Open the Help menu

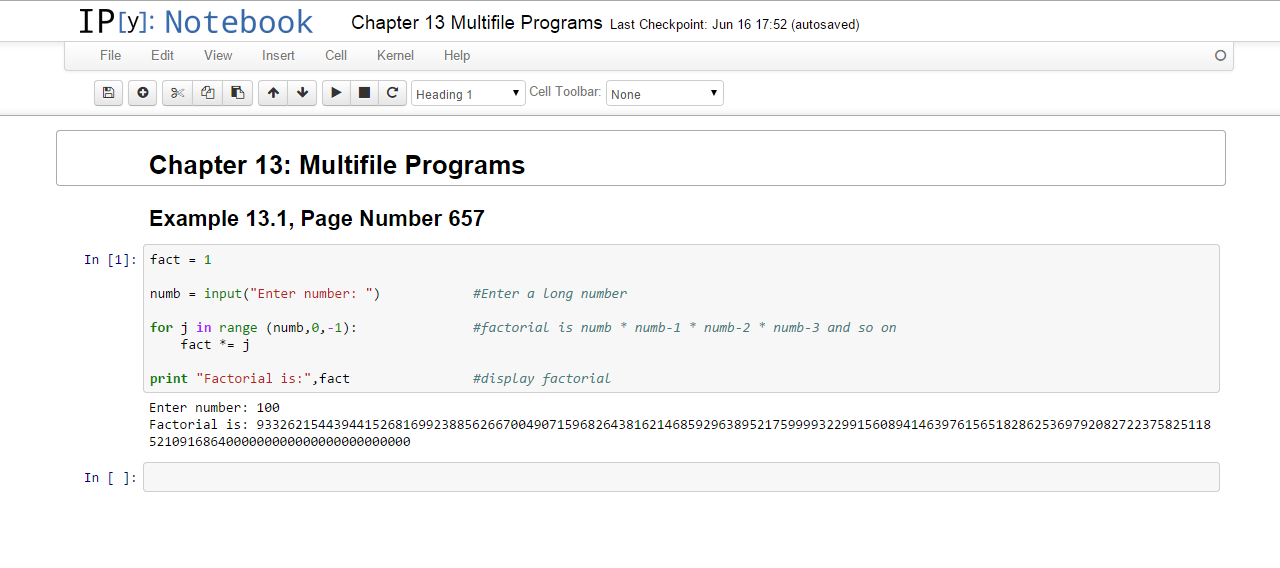[457, 56]
